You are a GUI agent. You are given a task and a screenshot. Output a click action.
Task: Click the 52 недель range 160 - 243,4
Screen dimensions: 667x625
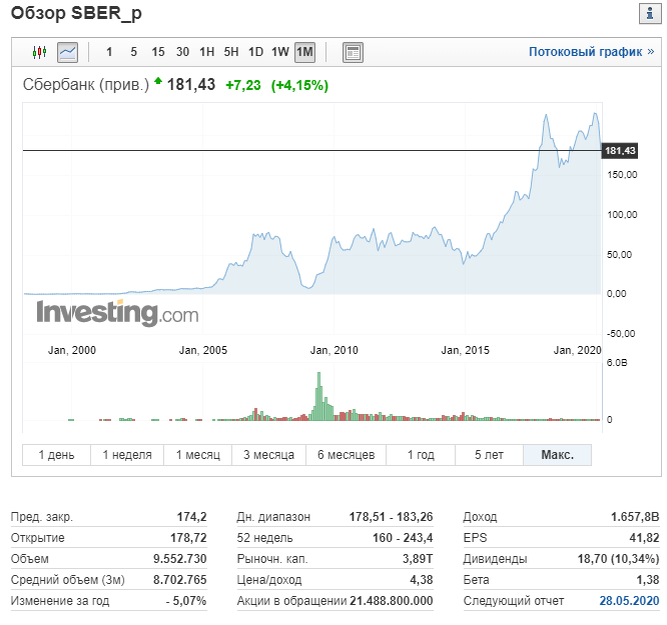click(x=402, y=538)
